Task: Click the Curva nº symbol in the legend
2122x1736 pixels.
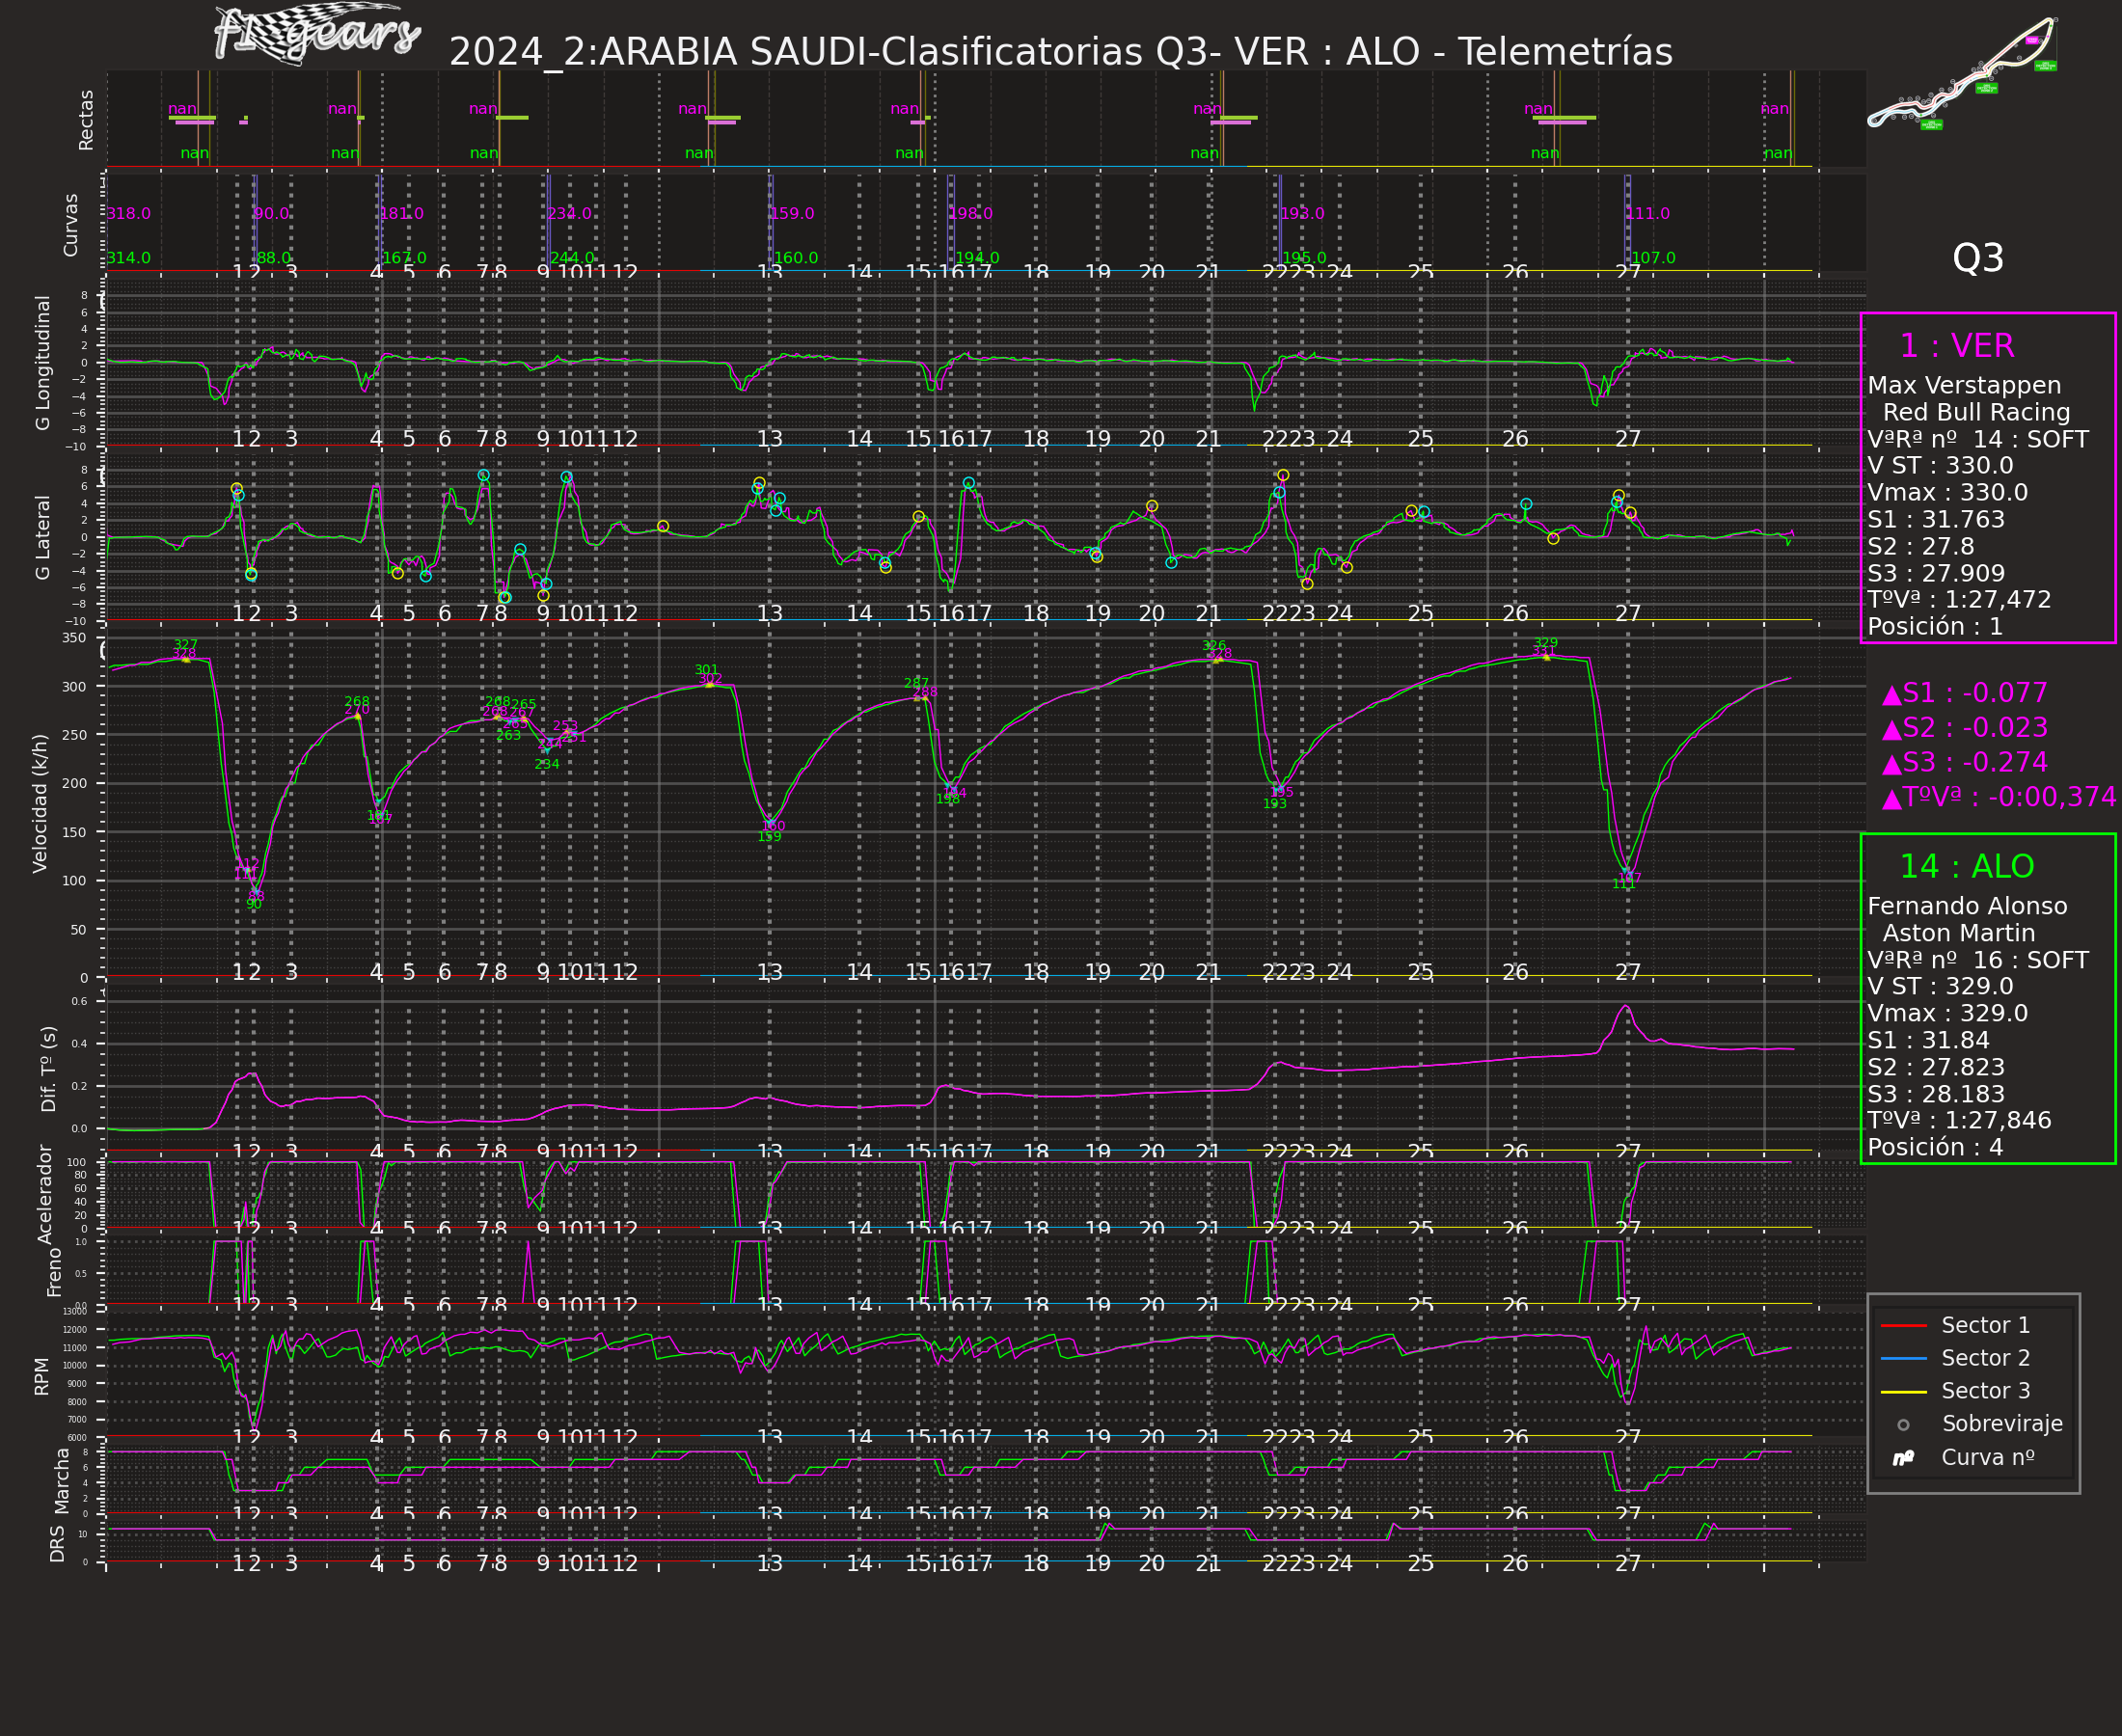Action: tap(1903, 1459)
